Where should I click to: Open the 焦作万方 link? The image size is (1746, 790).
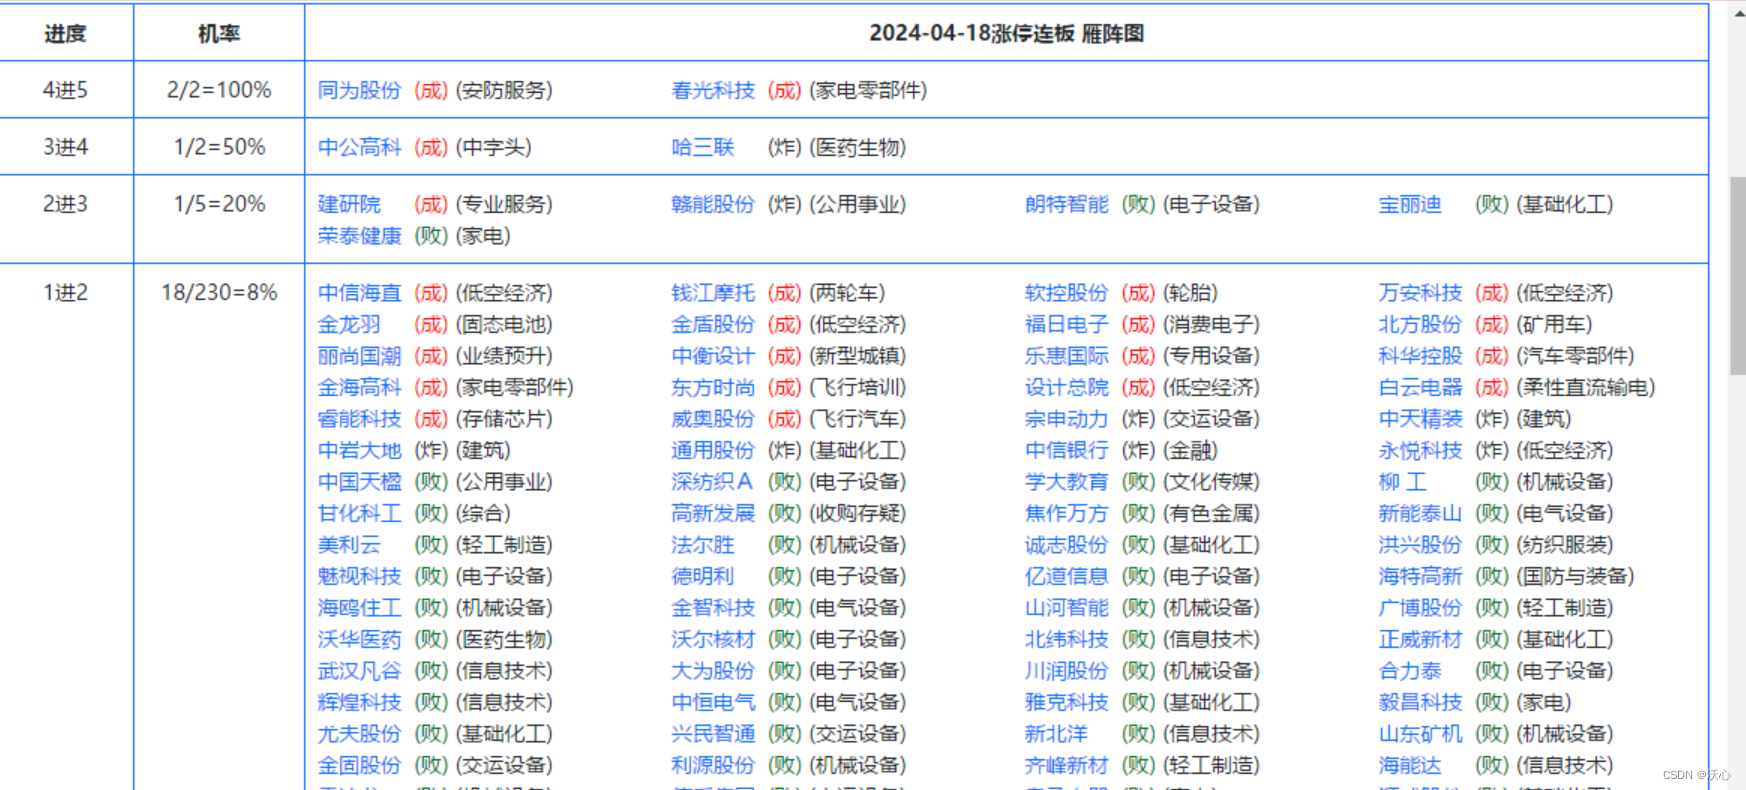(x=1066, y=513)
